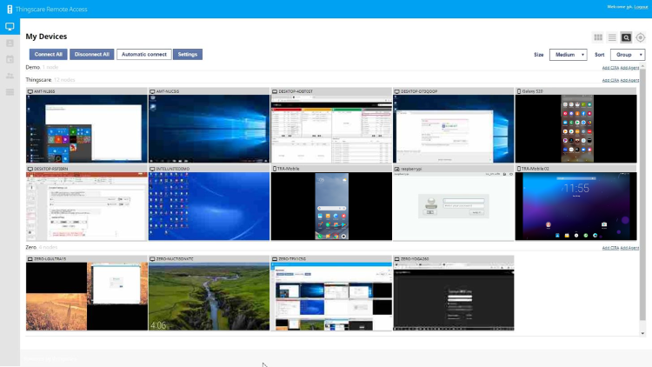Switch to grid icons view
Image resolution: width=652 pixels, height=367 pixels.
click(598, 37)
